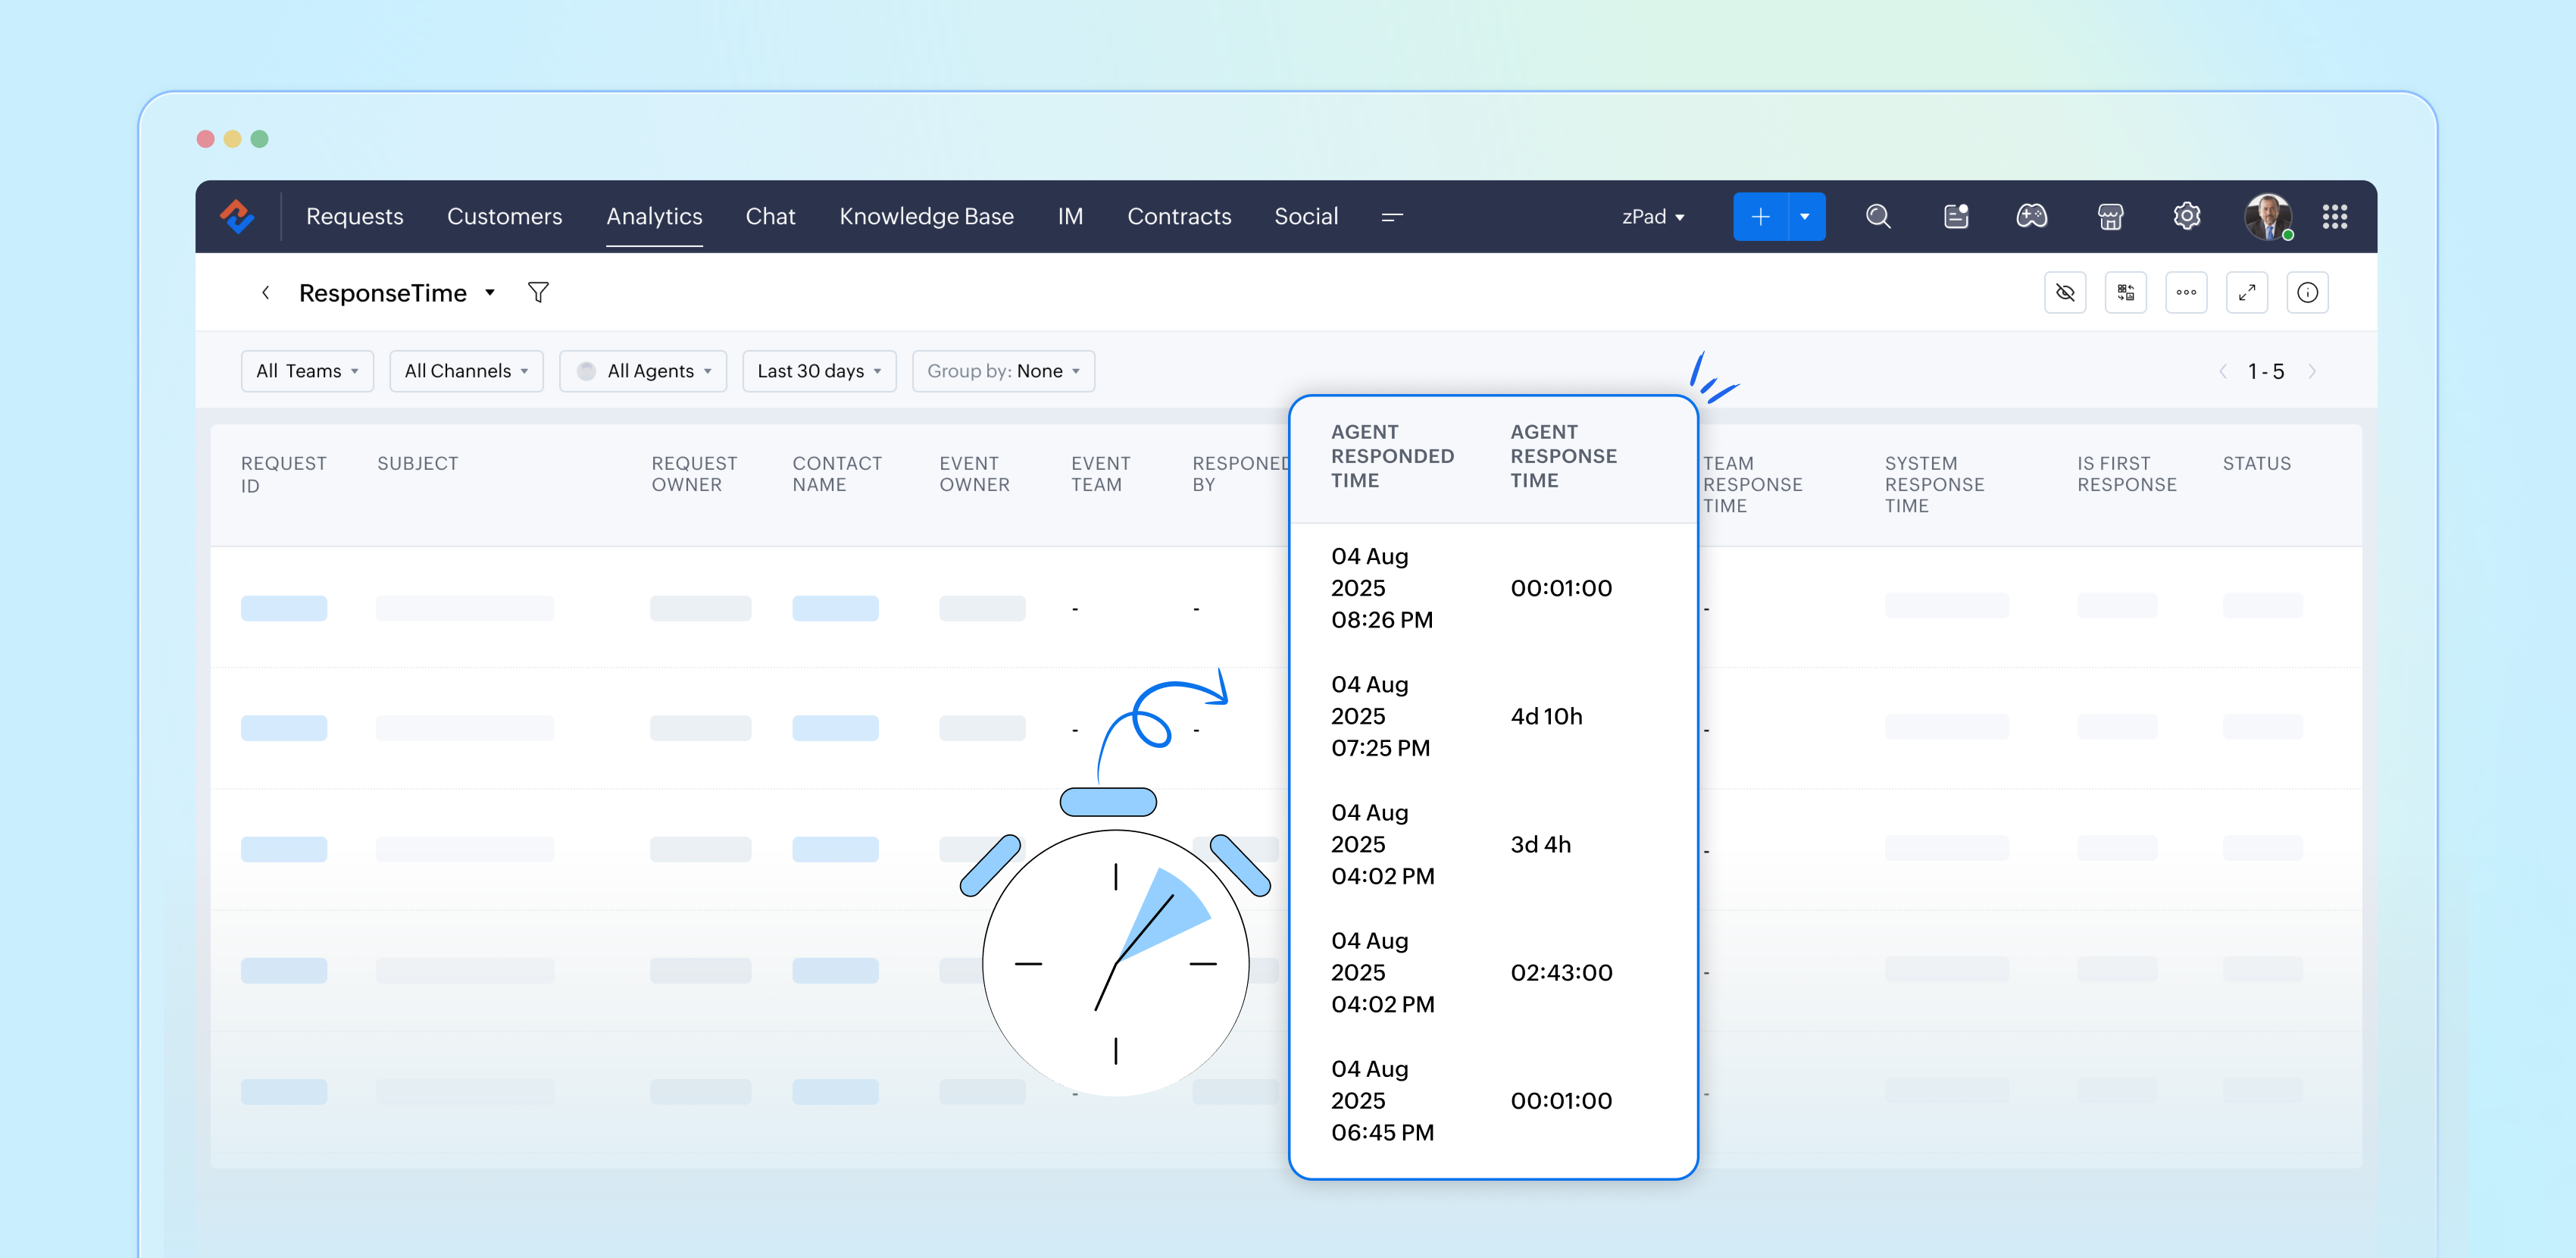Open the marketplace store icon
The height and width of the screenshot is (1258, 2576).
coord(2109,216)
